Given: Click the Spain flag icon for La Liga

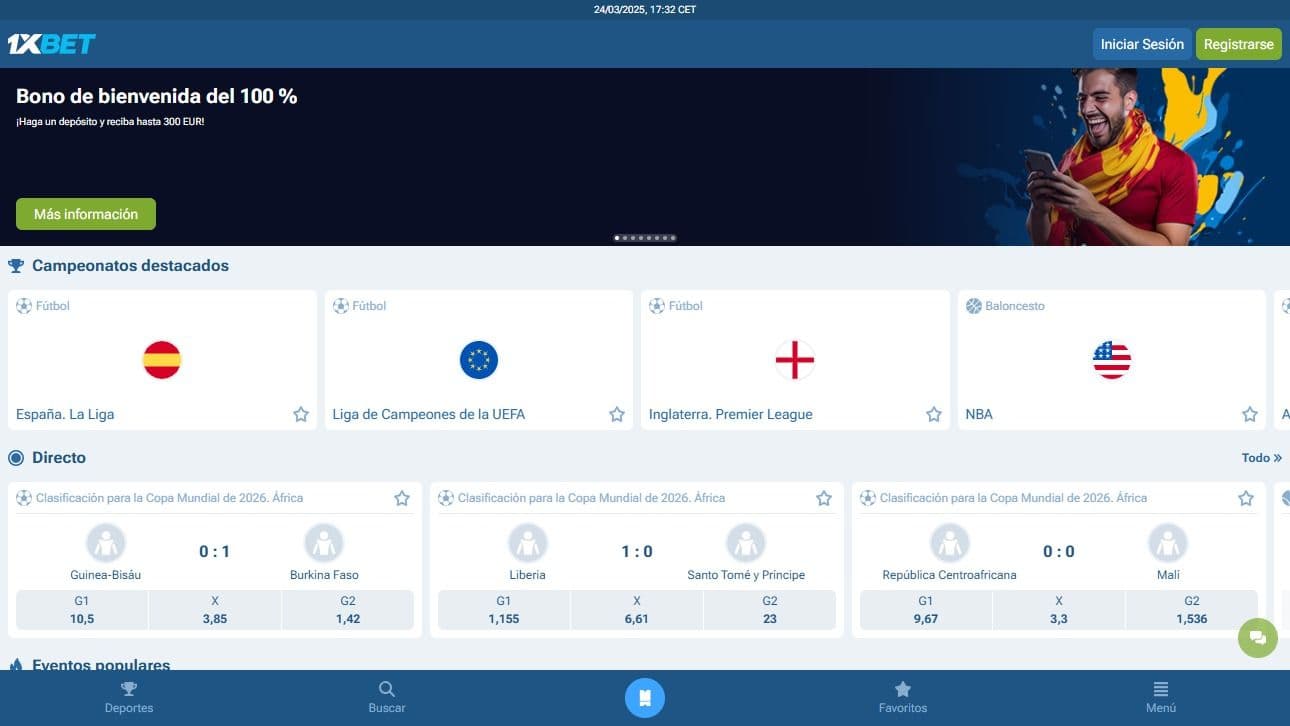Looking at the screenshot, I should coord(162,360).
